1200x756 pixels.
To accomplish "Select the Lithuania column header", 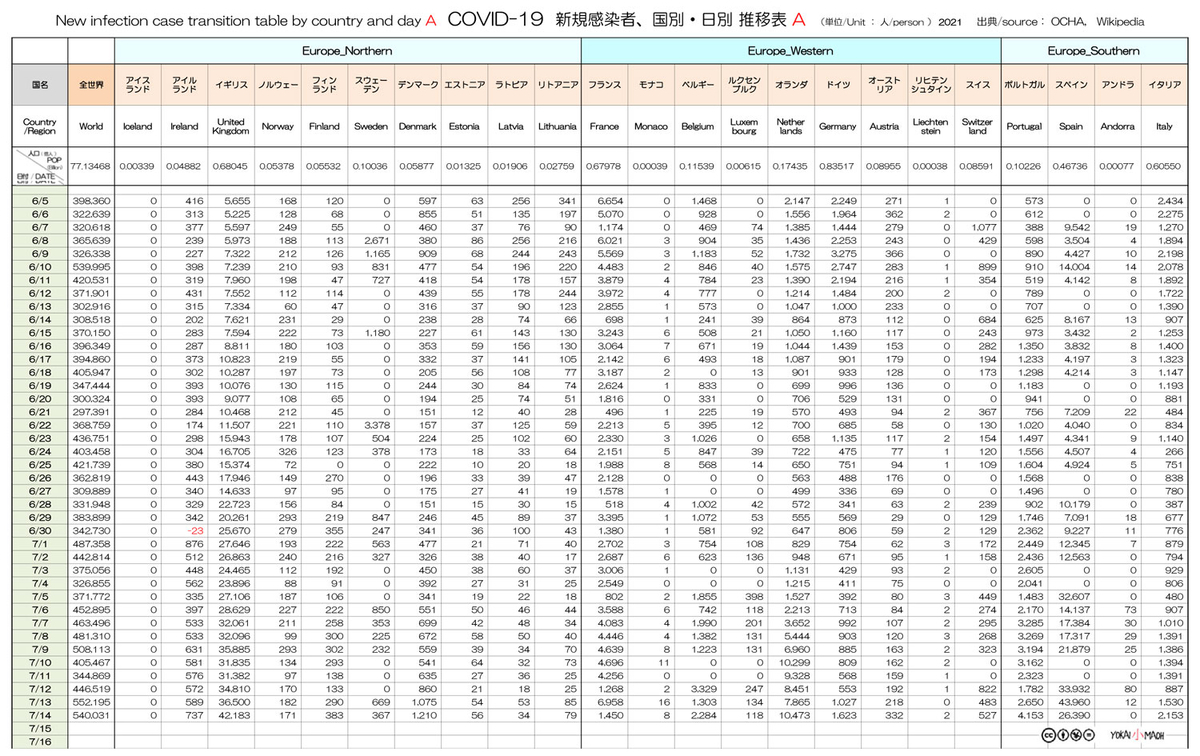I will (x=557, y=127).
